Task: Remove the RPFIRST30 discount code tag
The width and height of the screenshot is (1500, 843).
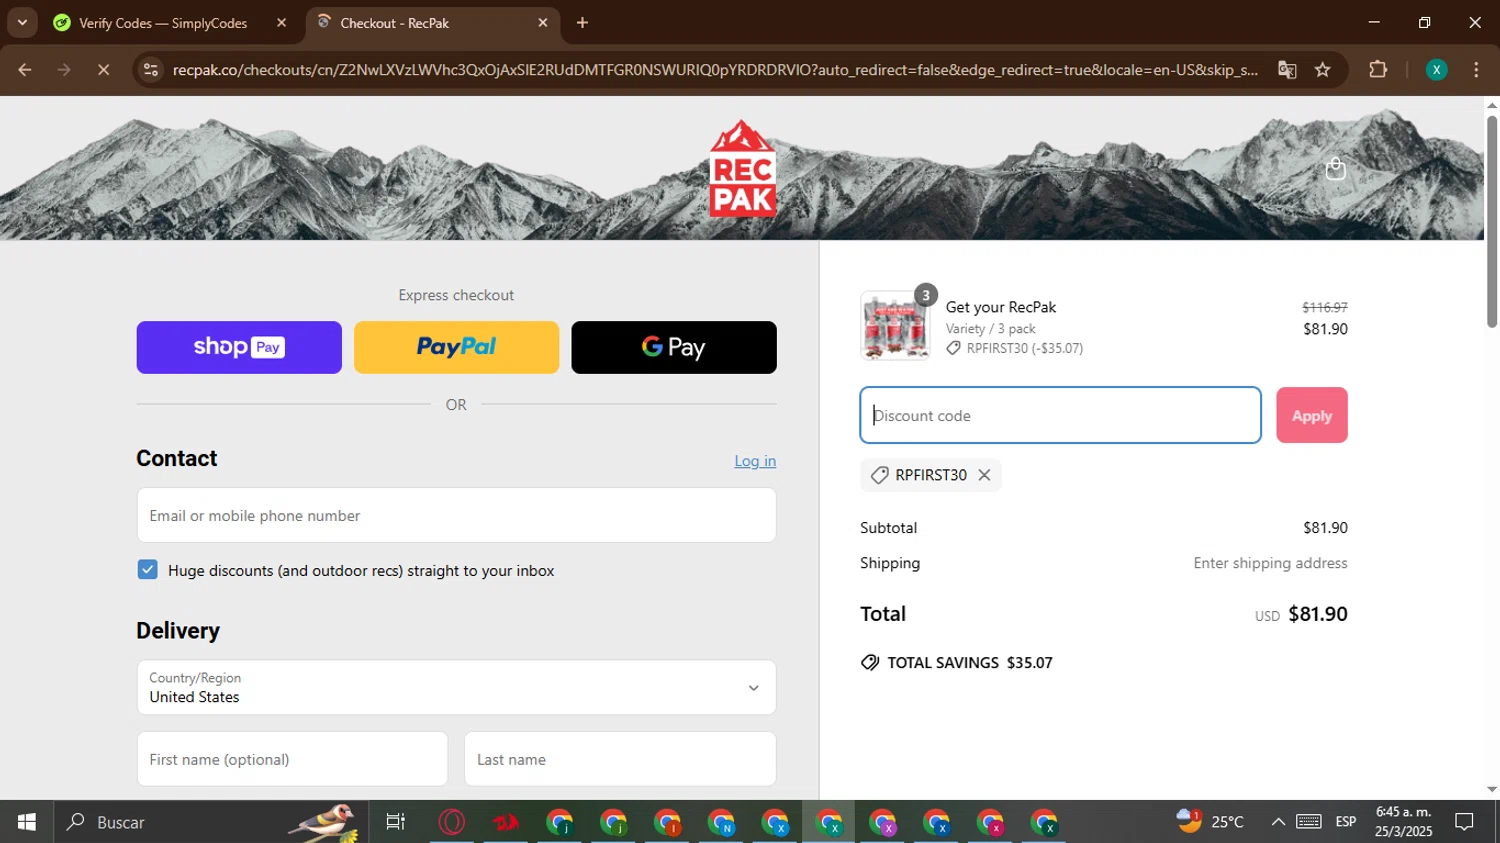Action: click(x=984, y=475)
